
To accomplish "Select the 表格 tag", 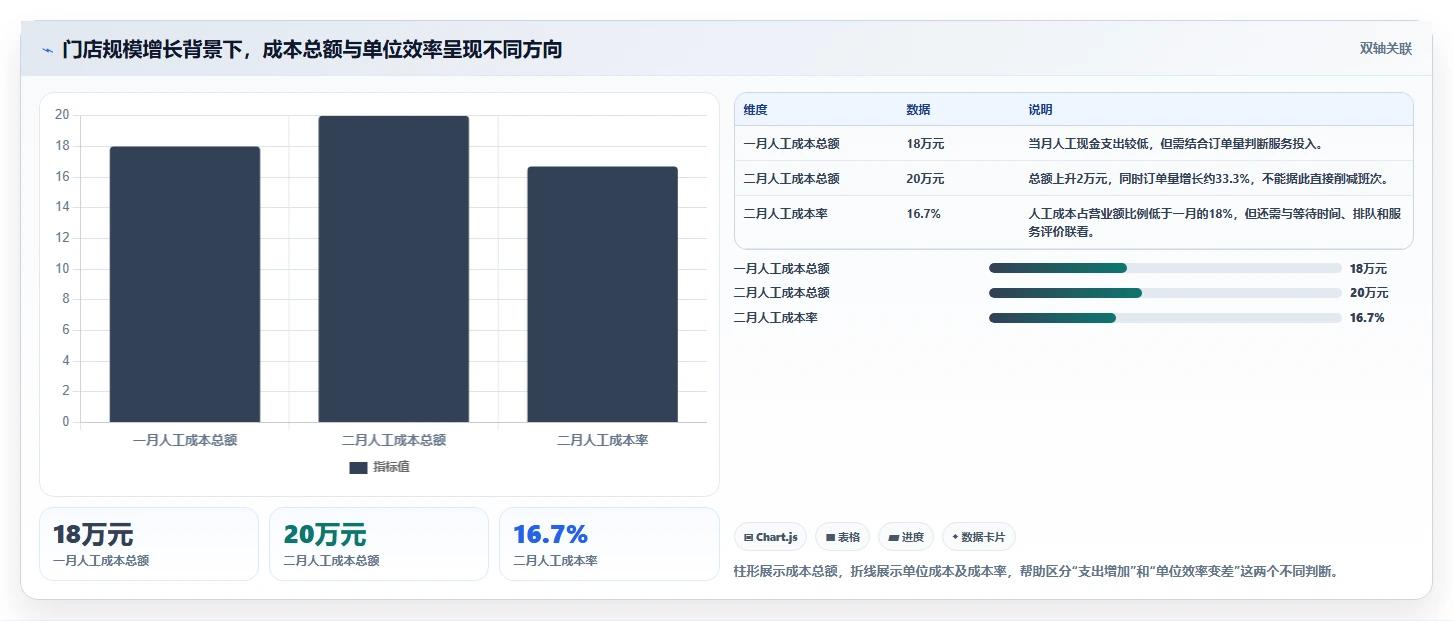I will click(843, 537).
